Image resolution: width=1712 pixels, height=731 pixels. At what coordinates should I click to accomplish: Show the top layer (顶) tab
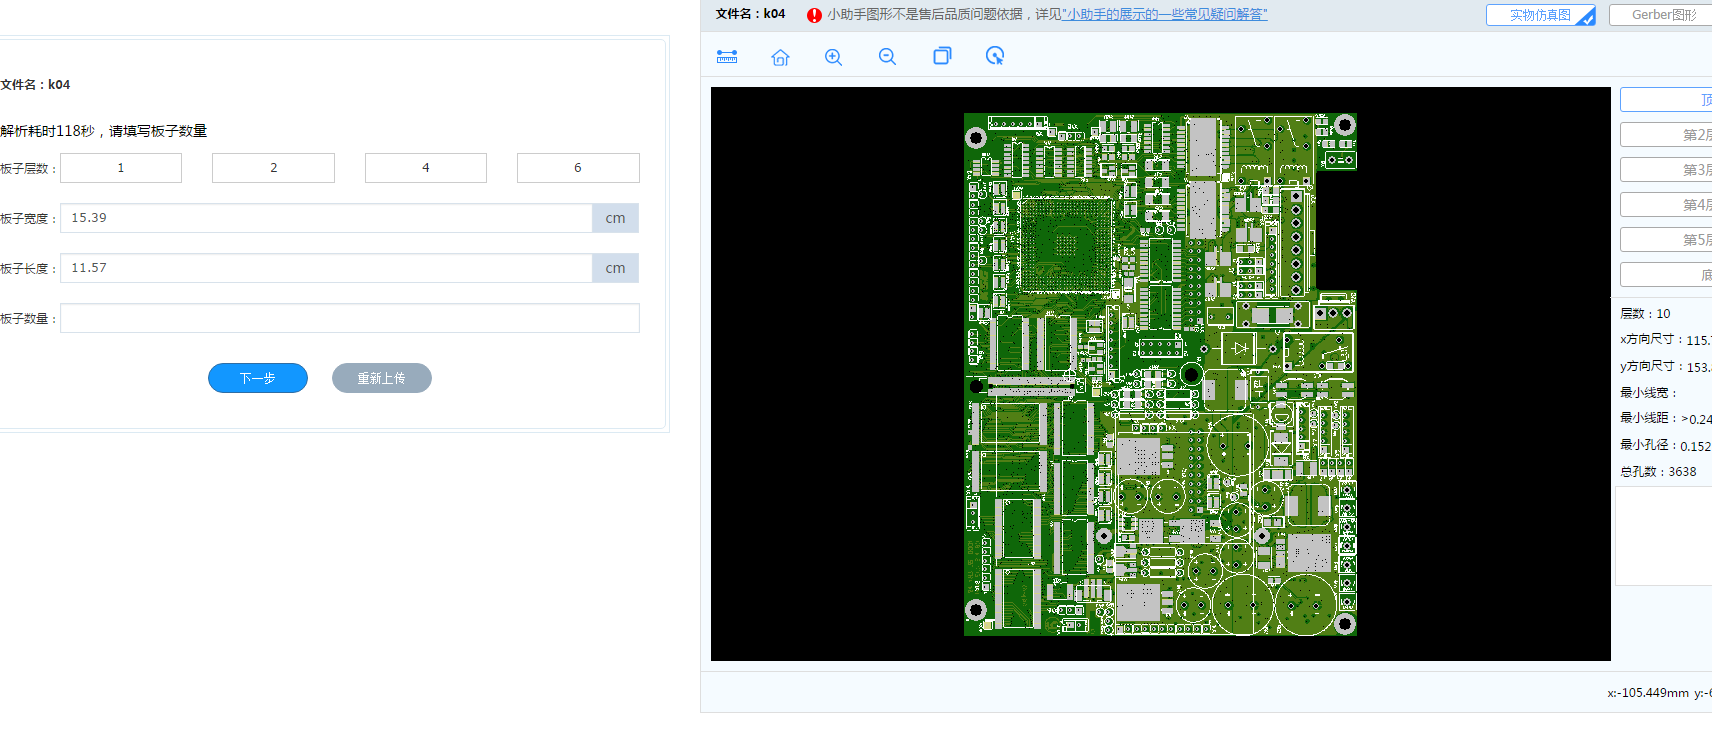click(x=1666, y=100)
